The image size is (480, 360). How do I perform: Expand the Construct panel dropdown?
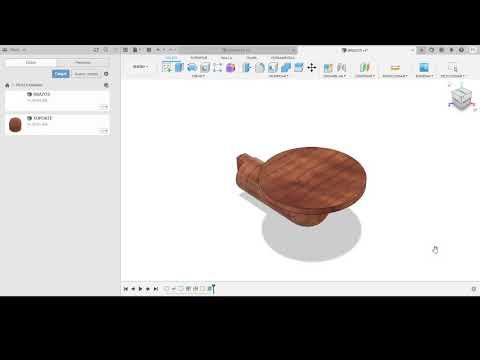(x=365, y=76)
